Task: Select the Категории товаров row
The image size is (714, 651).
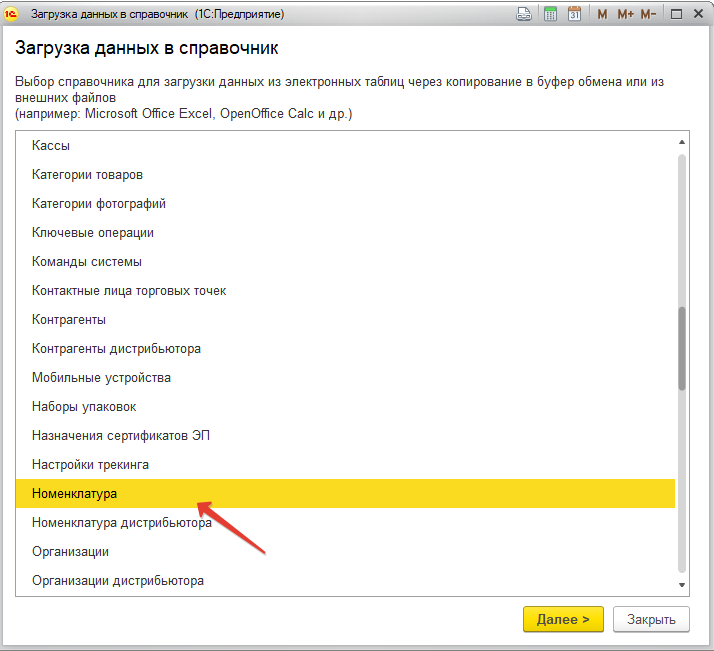Action: click(345, 175)
